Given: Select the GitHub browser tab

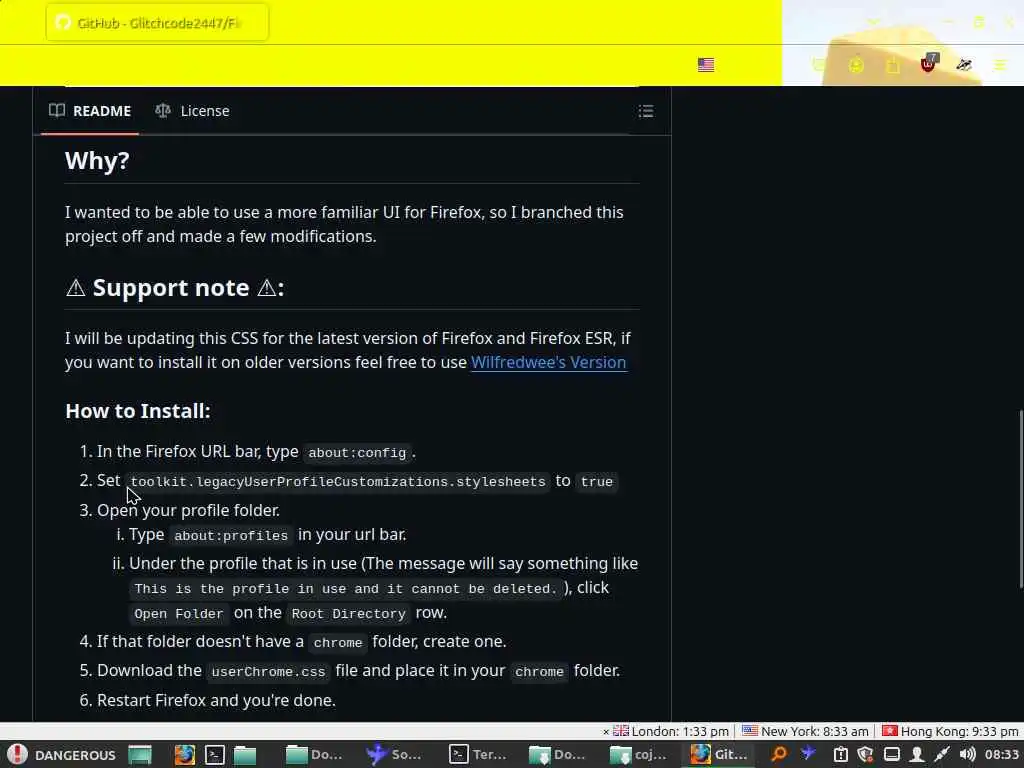Looking at the screenshot, I should 157,23.
